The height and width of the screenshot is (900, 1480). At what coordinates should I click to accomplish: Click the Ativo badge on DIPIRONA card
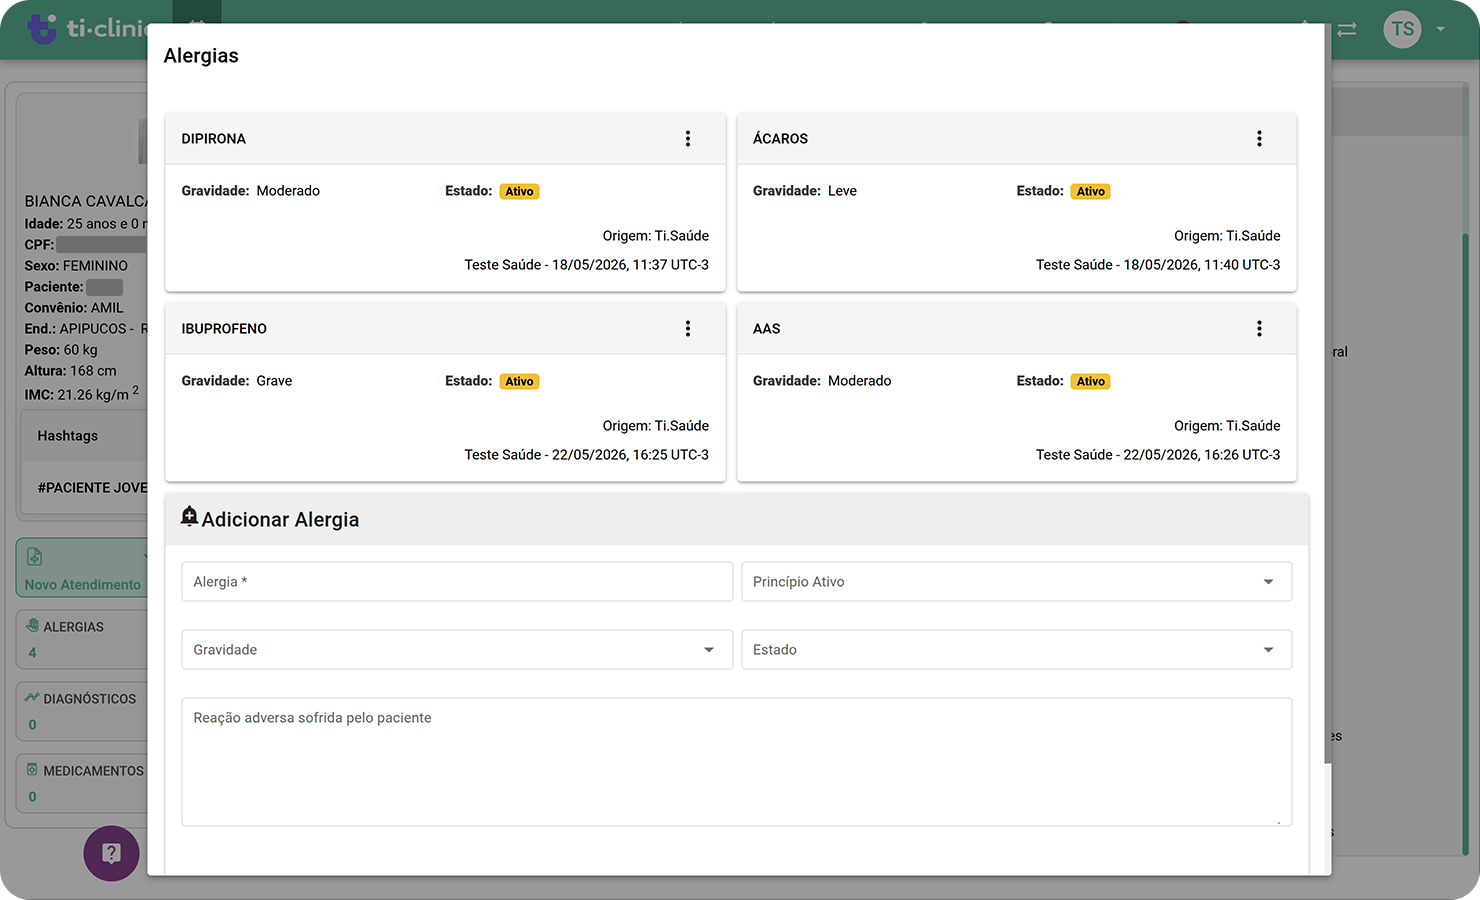pyautogui.click(x=519, y=192)
